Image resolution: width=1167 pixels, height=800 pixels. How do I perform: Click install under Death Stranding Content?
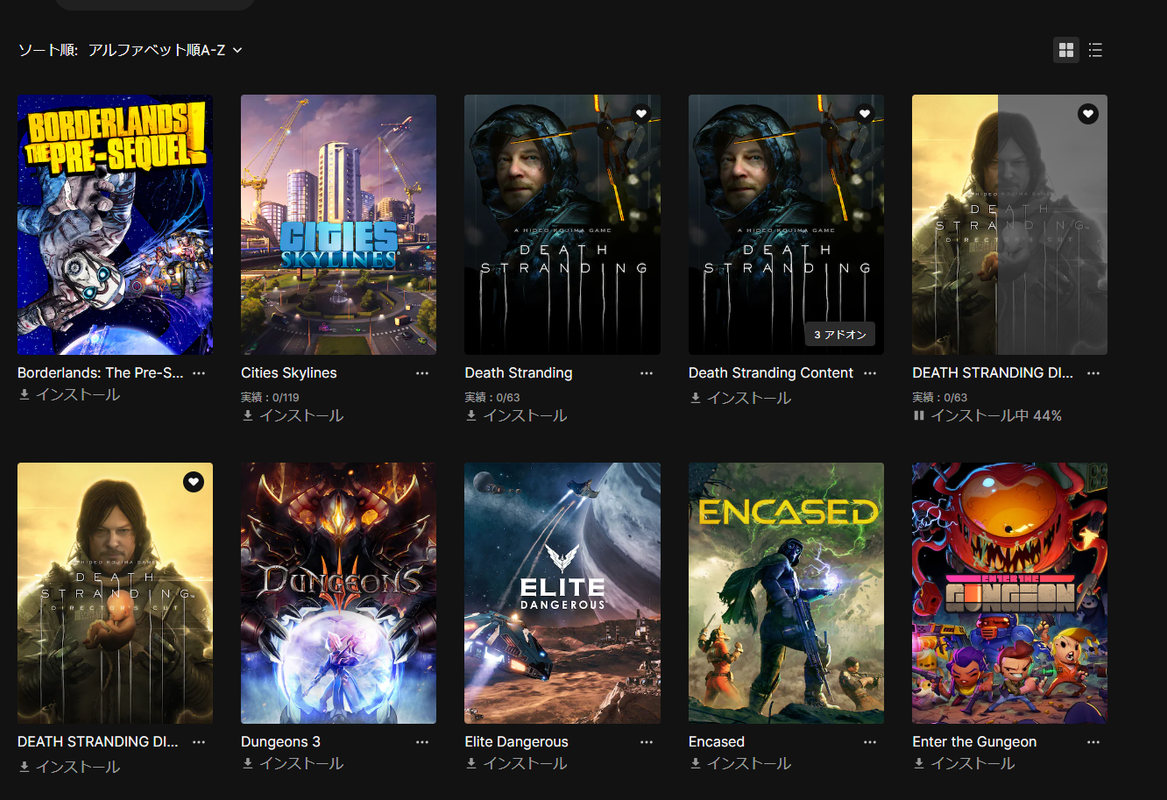pos(740,398)
